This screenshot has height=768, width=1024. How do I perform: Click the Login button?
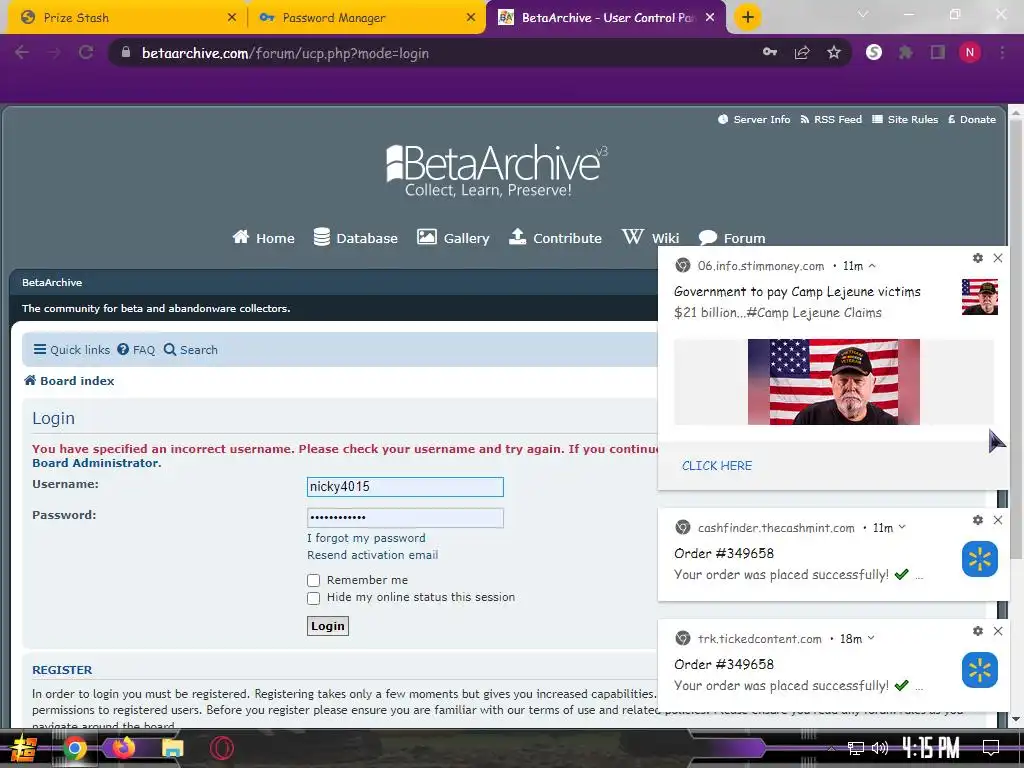328,626
